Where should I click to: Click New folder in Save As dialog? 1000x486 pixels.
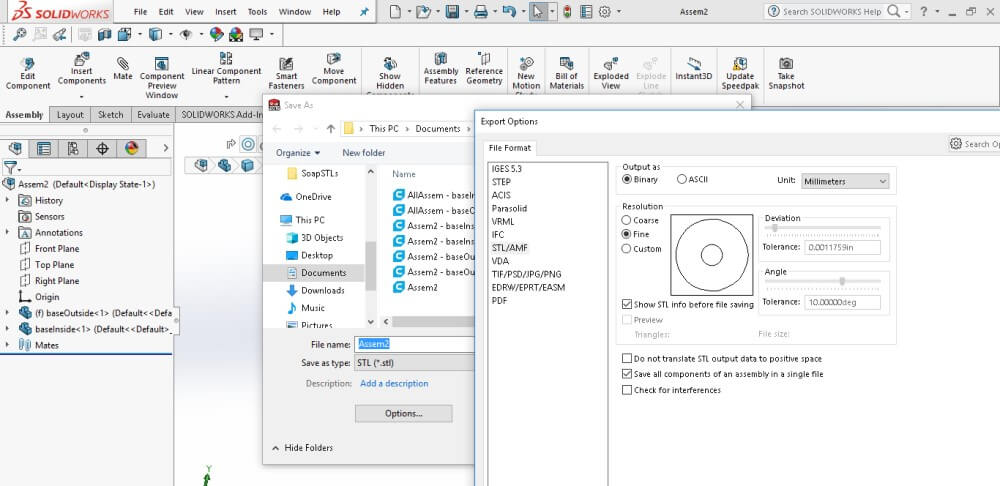point(364,153)
